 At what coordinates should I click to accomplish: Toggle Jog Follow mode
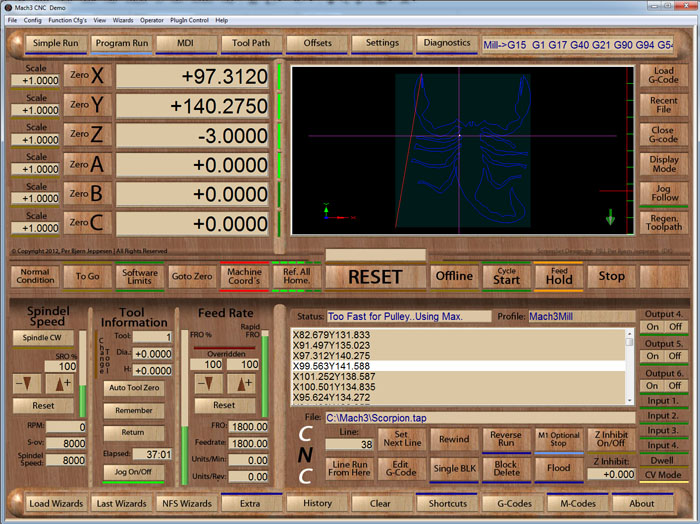664,193
